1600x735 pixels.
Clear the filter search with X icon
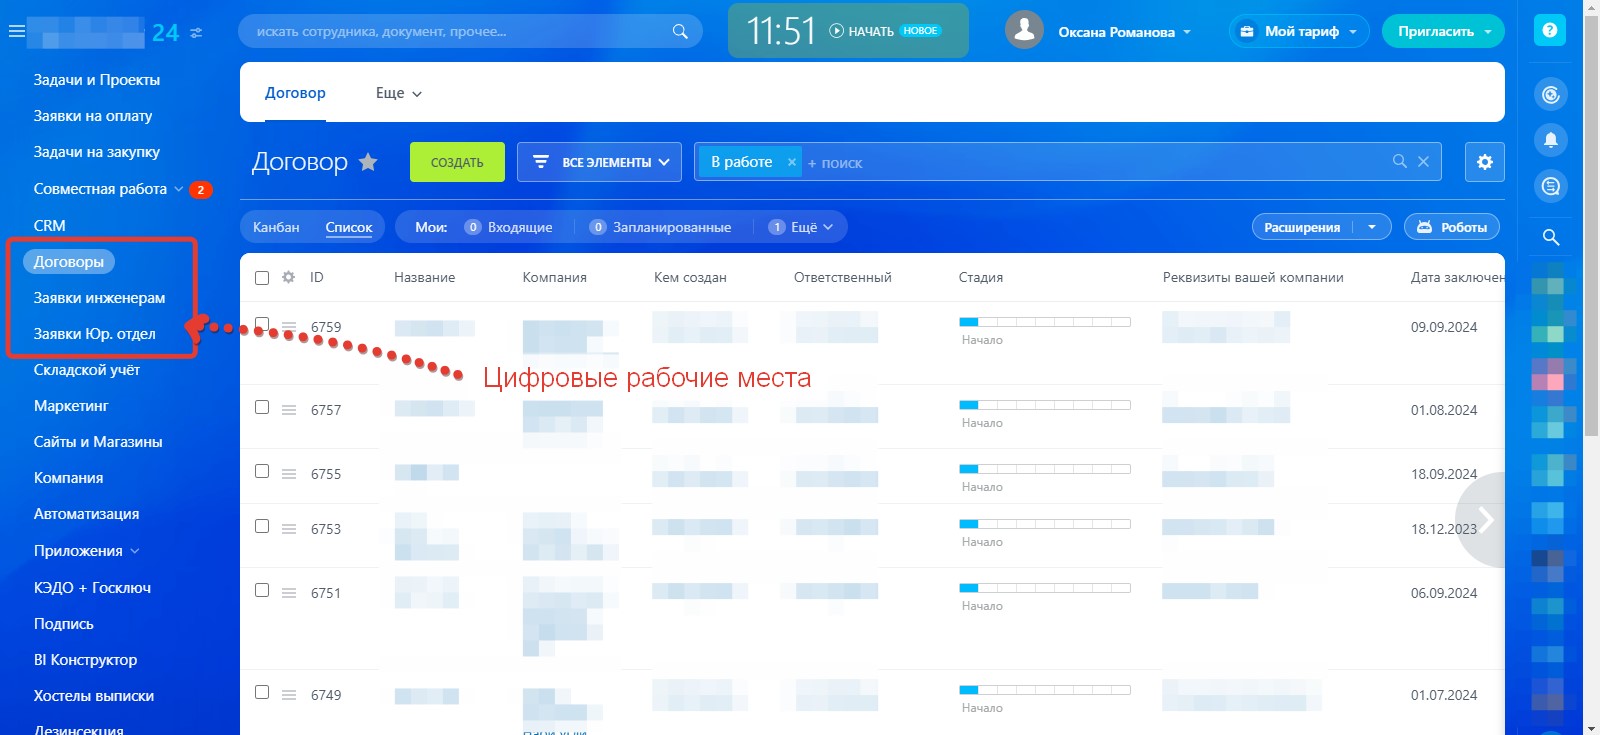(x=1423, y=162)
